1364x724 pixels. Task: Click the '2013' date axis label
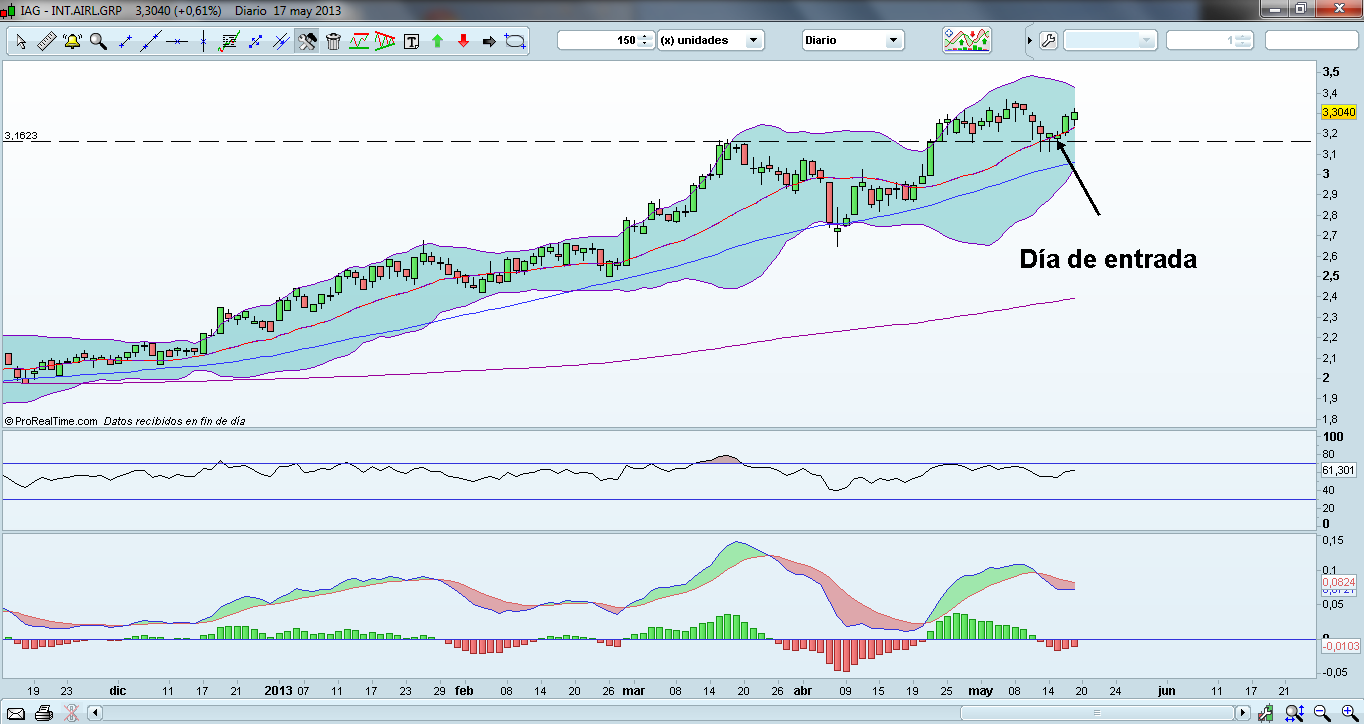click(x=278, y=690)
